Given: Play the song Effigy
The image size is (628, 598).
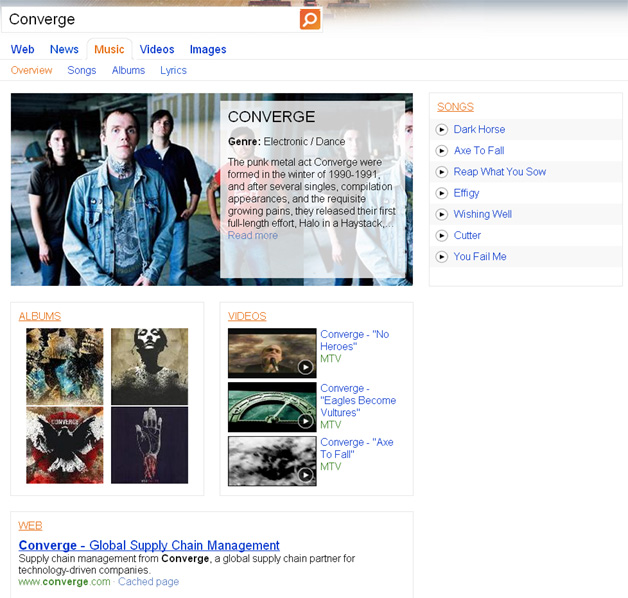Looking at the screenshot, I should tap(441, 193).
